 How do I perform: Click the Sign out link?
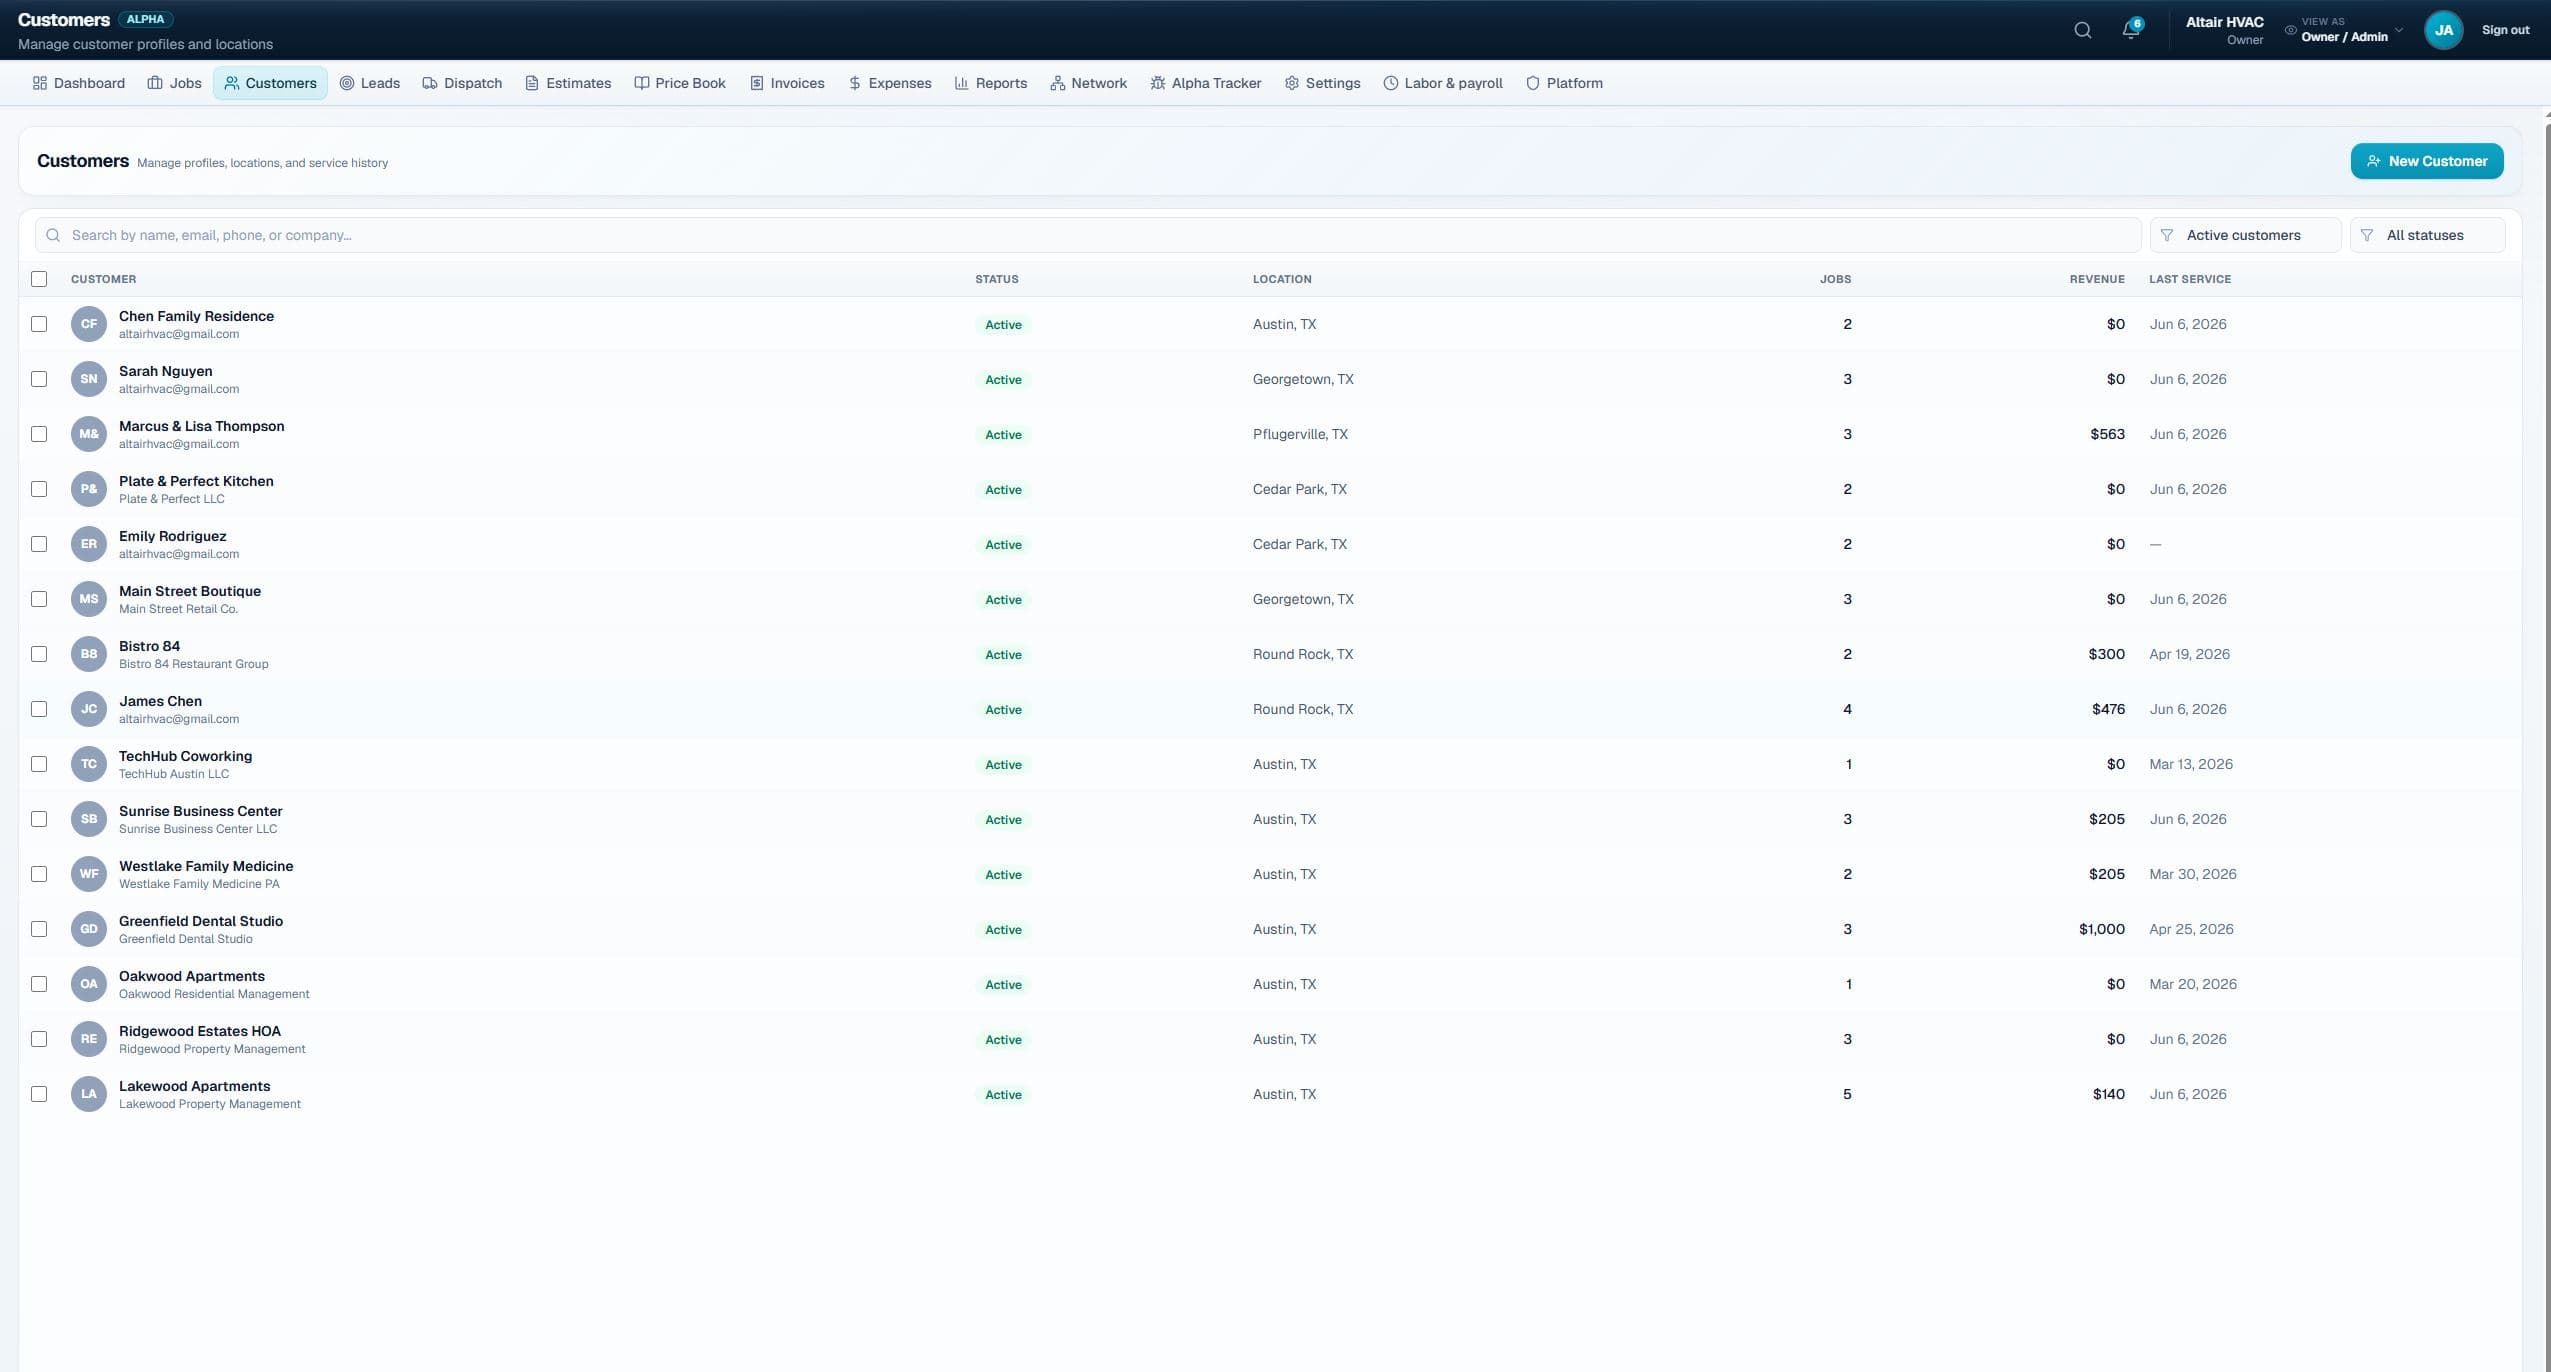(x=2505, y=30)
